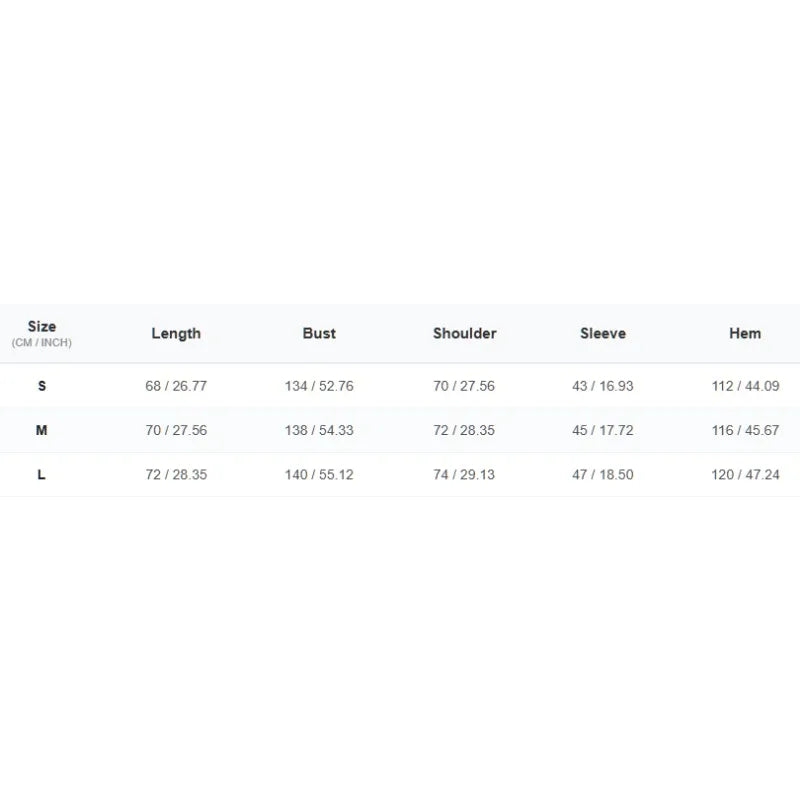Select the S size row label
The image size is (800, 800).
[x=42, y=386]
